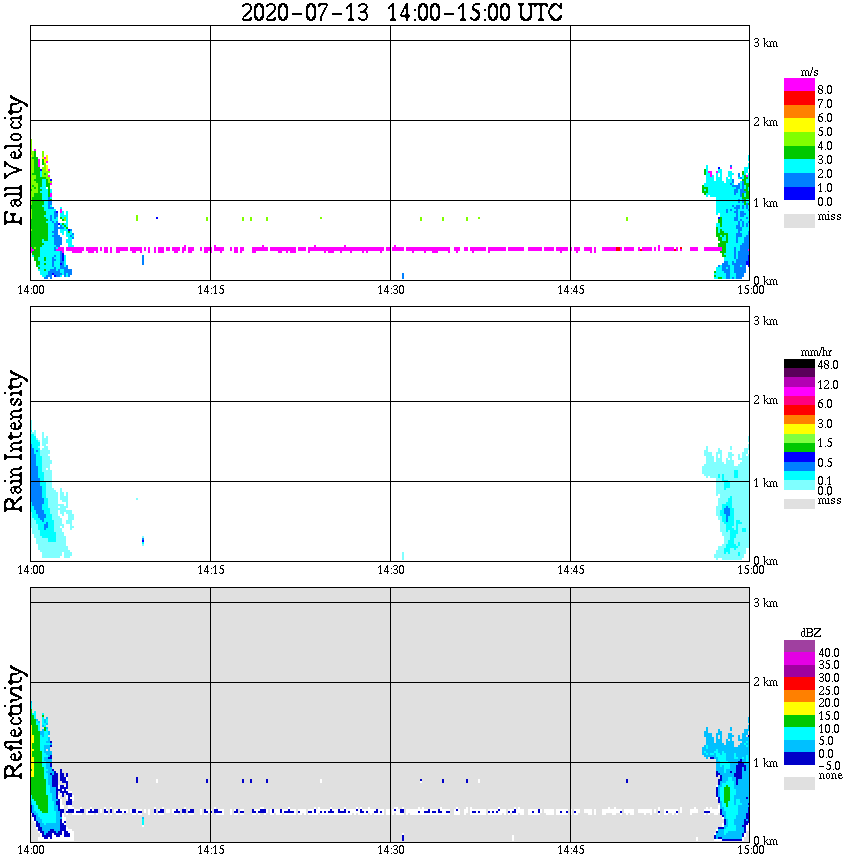Click the "2 km" tick of the Fall Velocity plot

[x=765, y=122]
